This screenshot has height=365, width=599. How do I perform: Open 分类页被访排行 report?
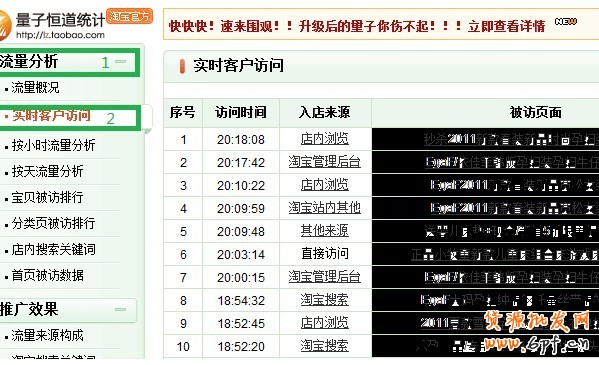point(53,223)
